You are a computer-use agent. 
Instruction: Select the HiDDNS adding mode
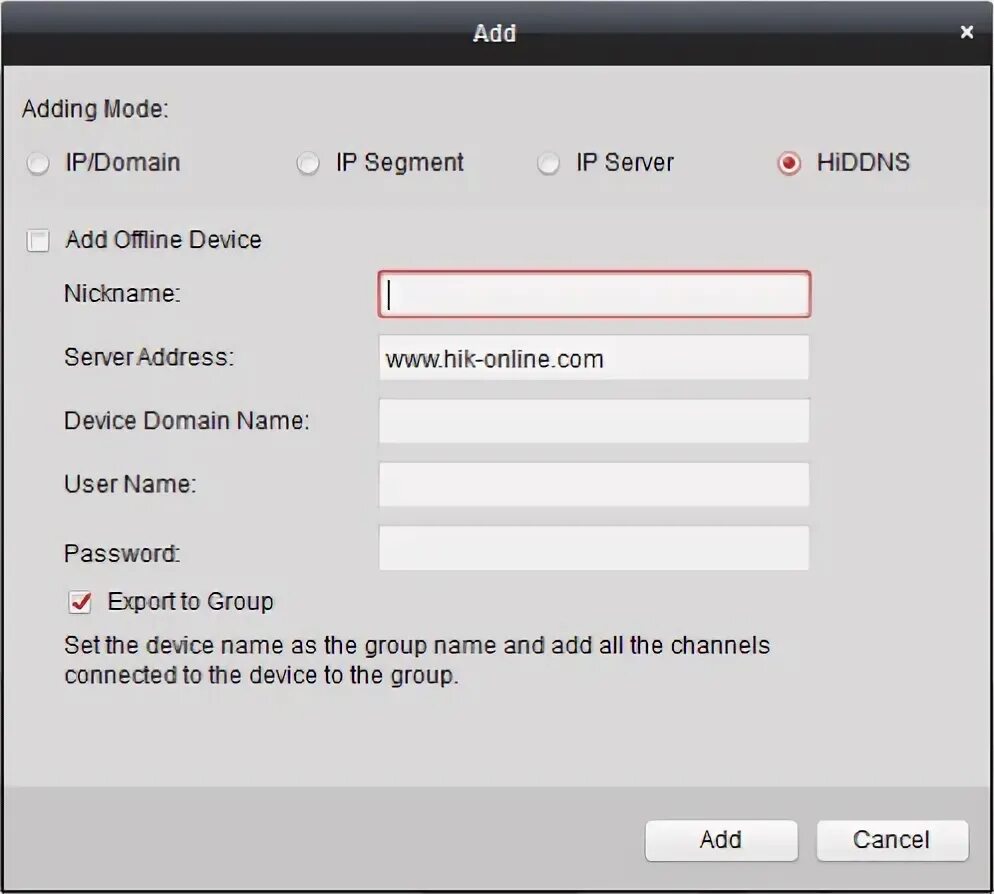tap(790, 162)
